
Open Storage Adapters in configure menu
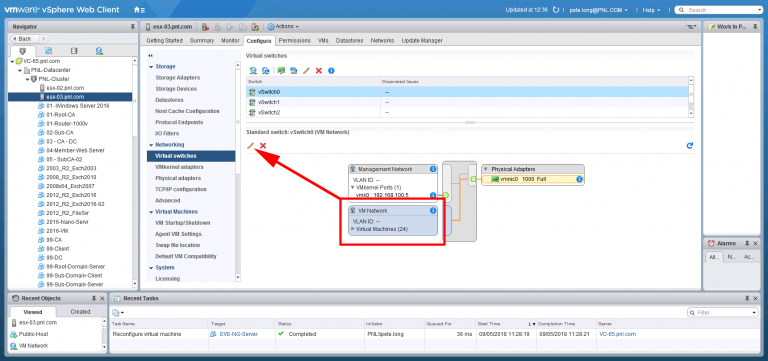coord(177,78)
